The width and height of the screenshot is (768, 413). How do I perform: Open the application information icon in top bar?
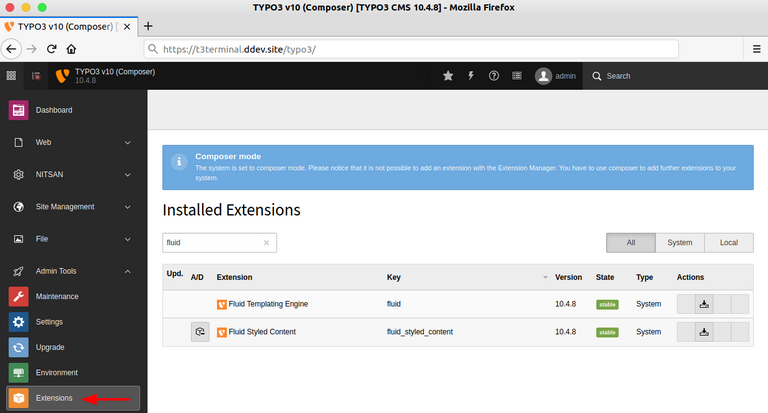[517, 75]
